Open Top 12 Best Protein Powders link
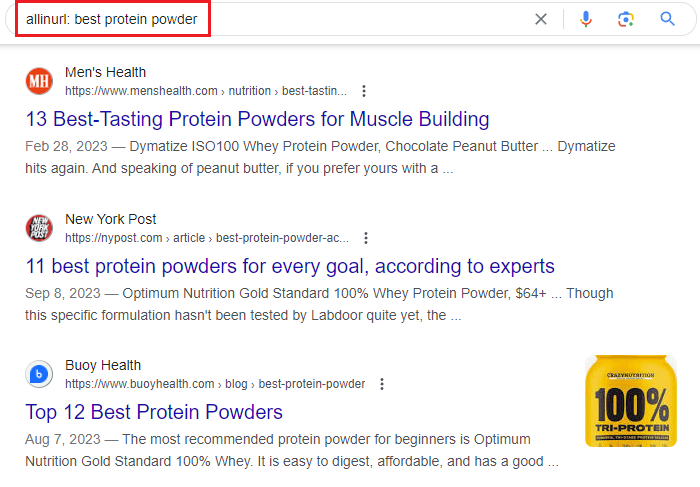This screenshot has height=487, width=700. pyautogui.click(x=154, y=412)
